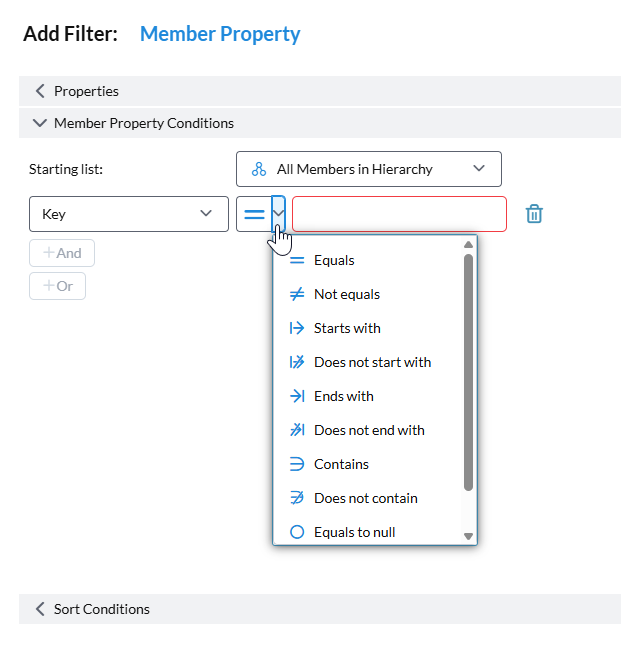Click the empty condition value field
The width and height of the screenshot is (621, 645).
(399, 214)
